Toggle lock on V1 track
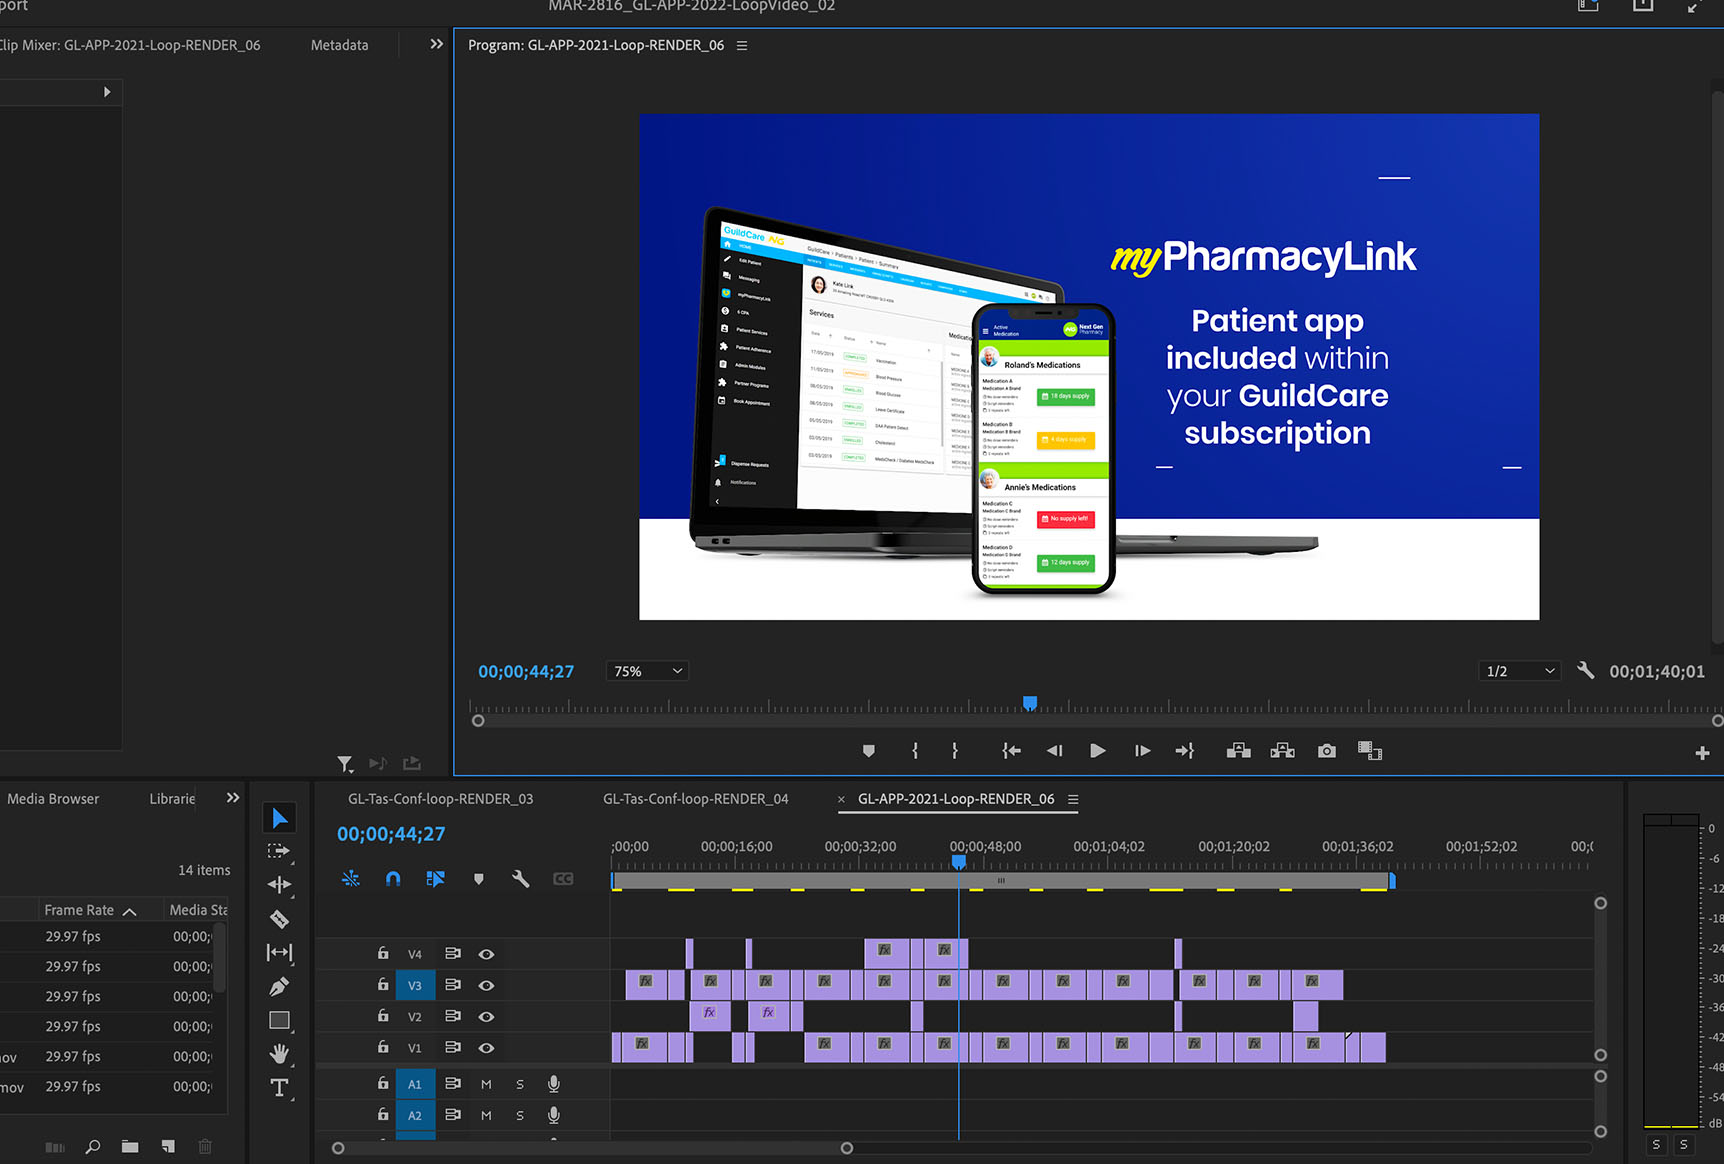1724x1164 pixels. [x=383, y=1047]
